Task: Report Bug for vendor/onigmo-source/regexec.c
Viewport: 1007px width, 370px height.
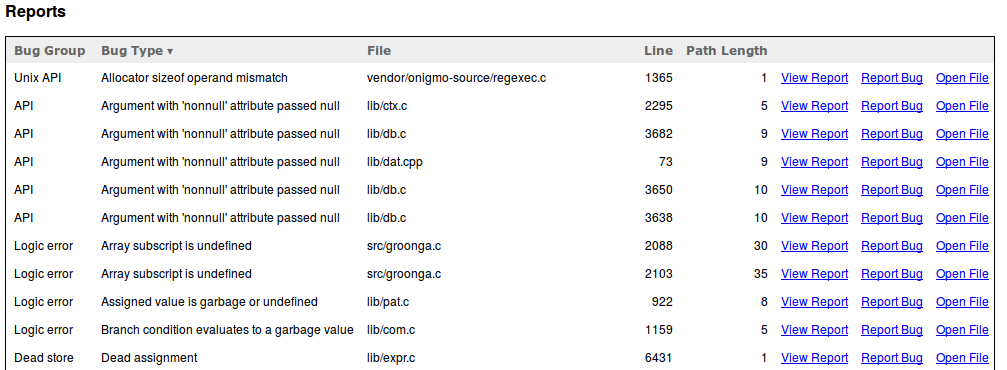Action: [x=891, y=78]
